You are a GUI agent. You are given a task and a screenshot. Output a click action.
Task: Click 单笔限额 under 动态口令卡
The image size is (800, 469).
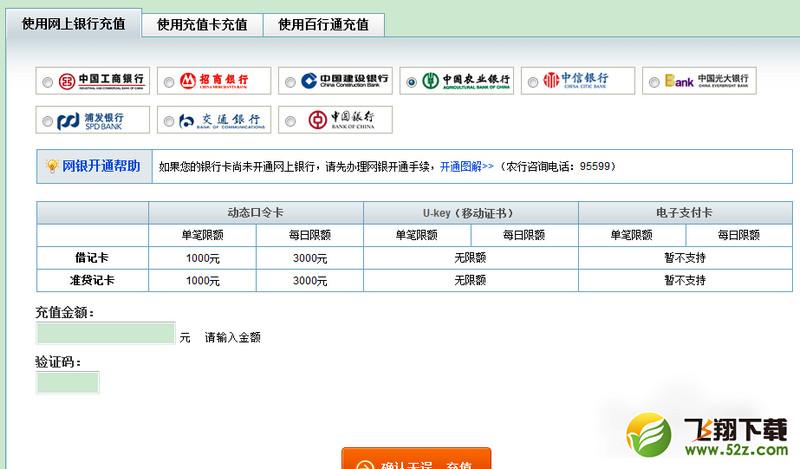(203, 235)
